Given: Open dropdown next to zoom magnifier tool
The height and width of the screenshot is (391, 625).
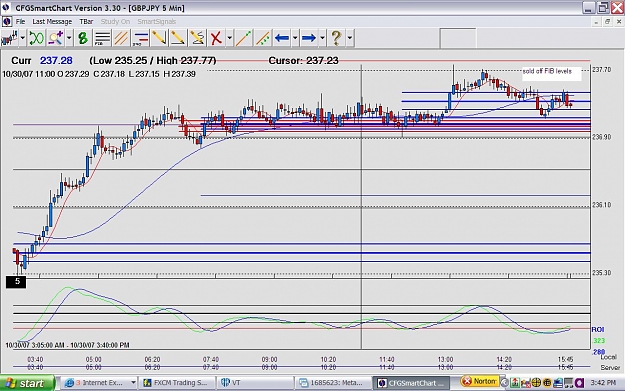Looking at the screenshot, I should pyautogui.click(x=69, y=38).
